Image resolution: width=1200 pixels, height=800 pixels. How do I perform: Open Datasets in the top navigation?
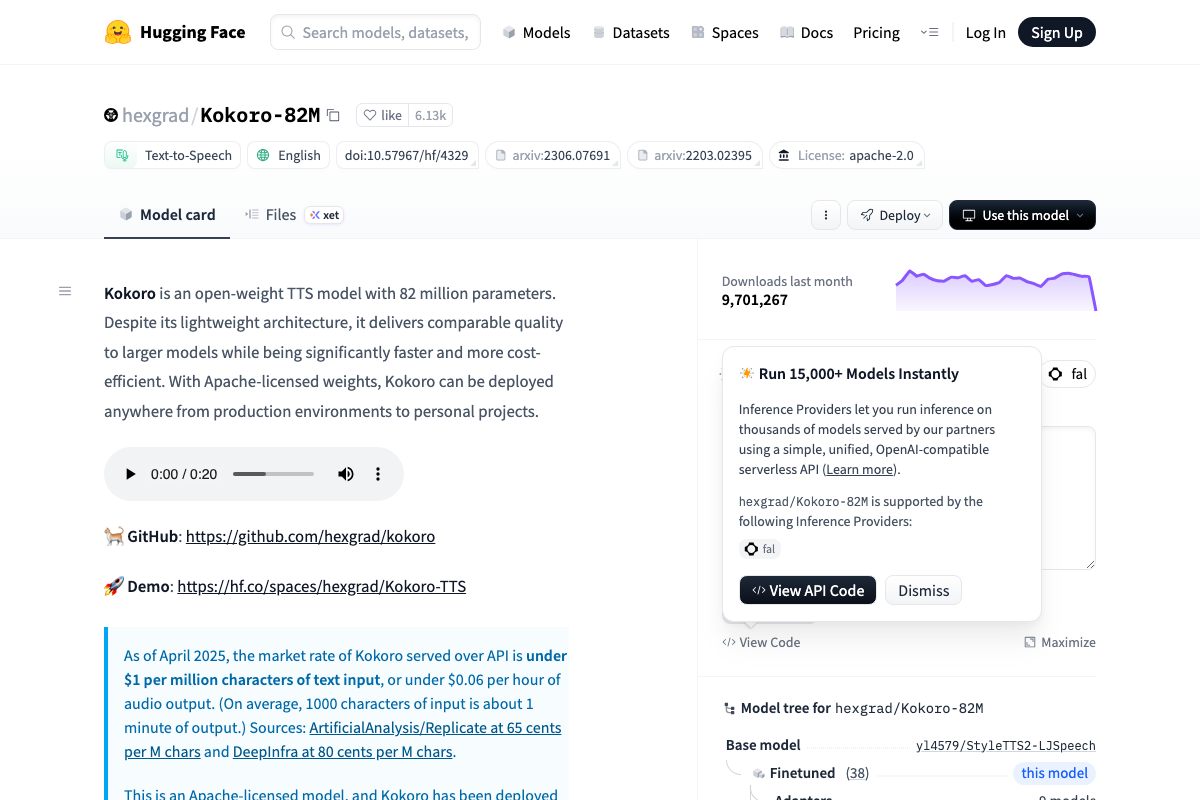pyautogui.click(x=631, y=33)
